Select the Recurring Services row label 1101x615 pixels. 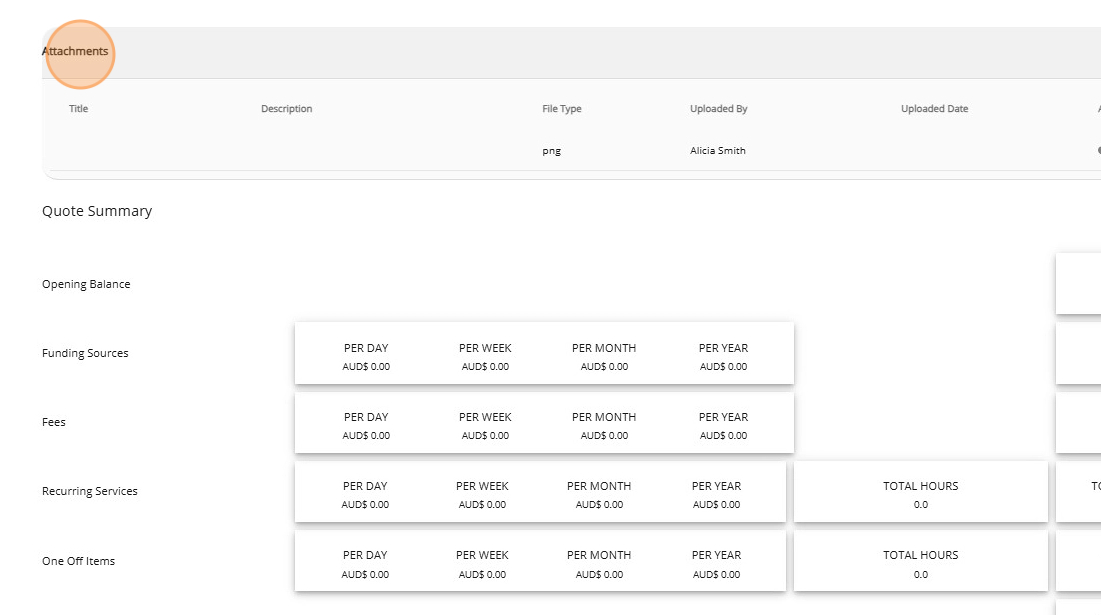coord(90,491)
